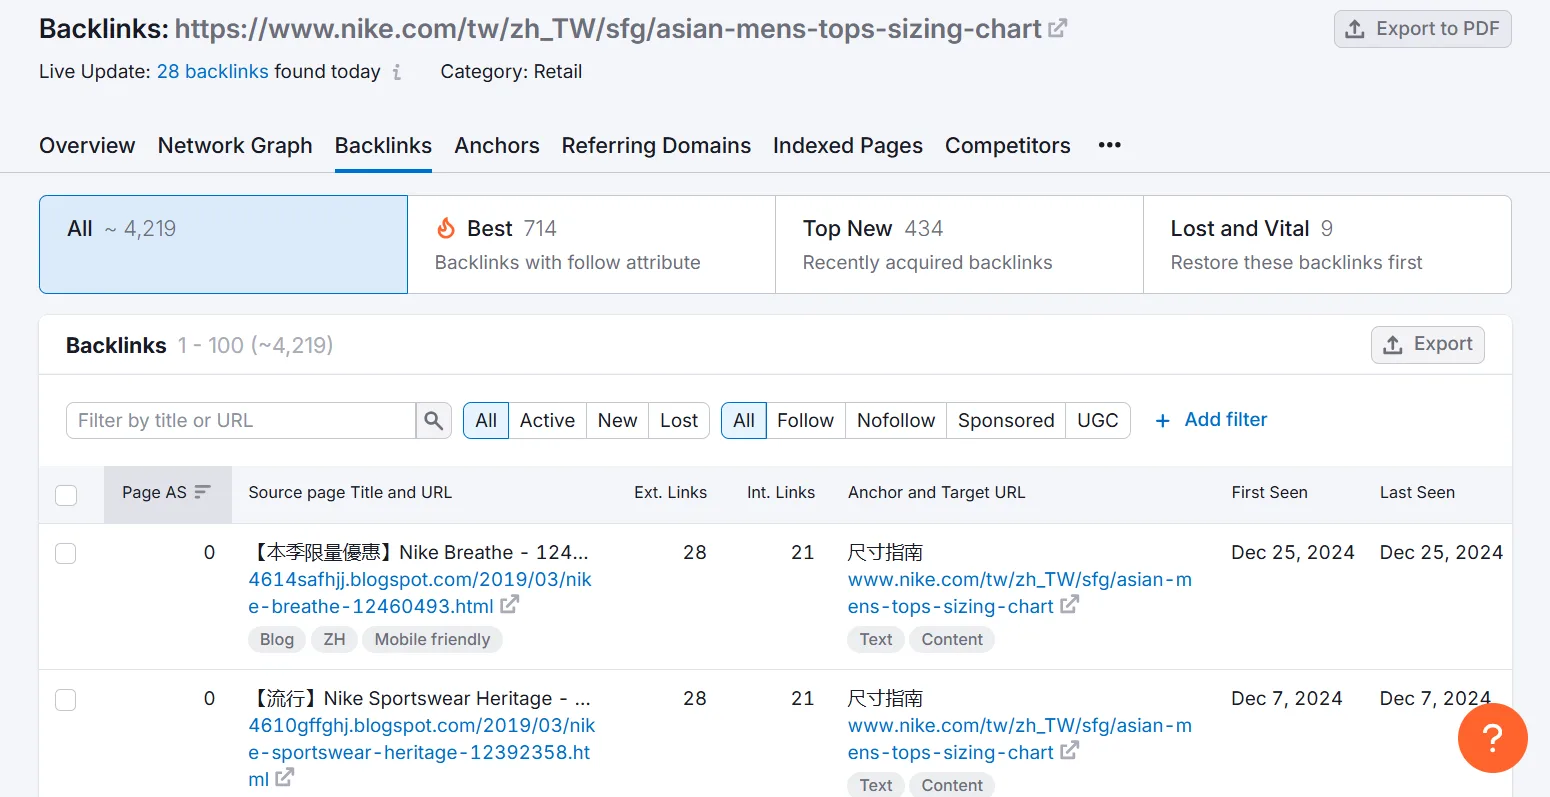Click the Blog tag in Nike Breathe row

pos(277,640)
